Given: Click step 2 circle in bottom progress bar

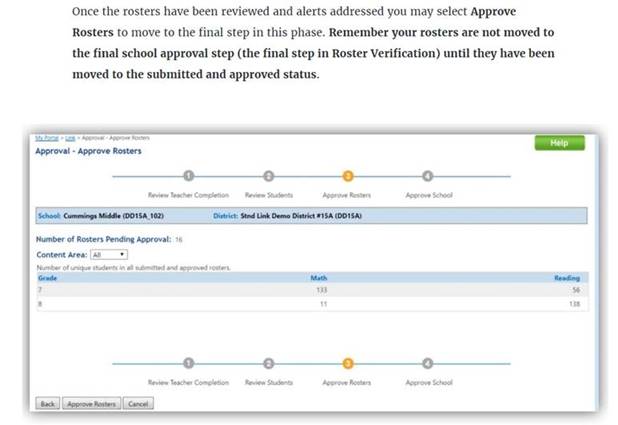Looking at the screenshot, I should point(268,364).
